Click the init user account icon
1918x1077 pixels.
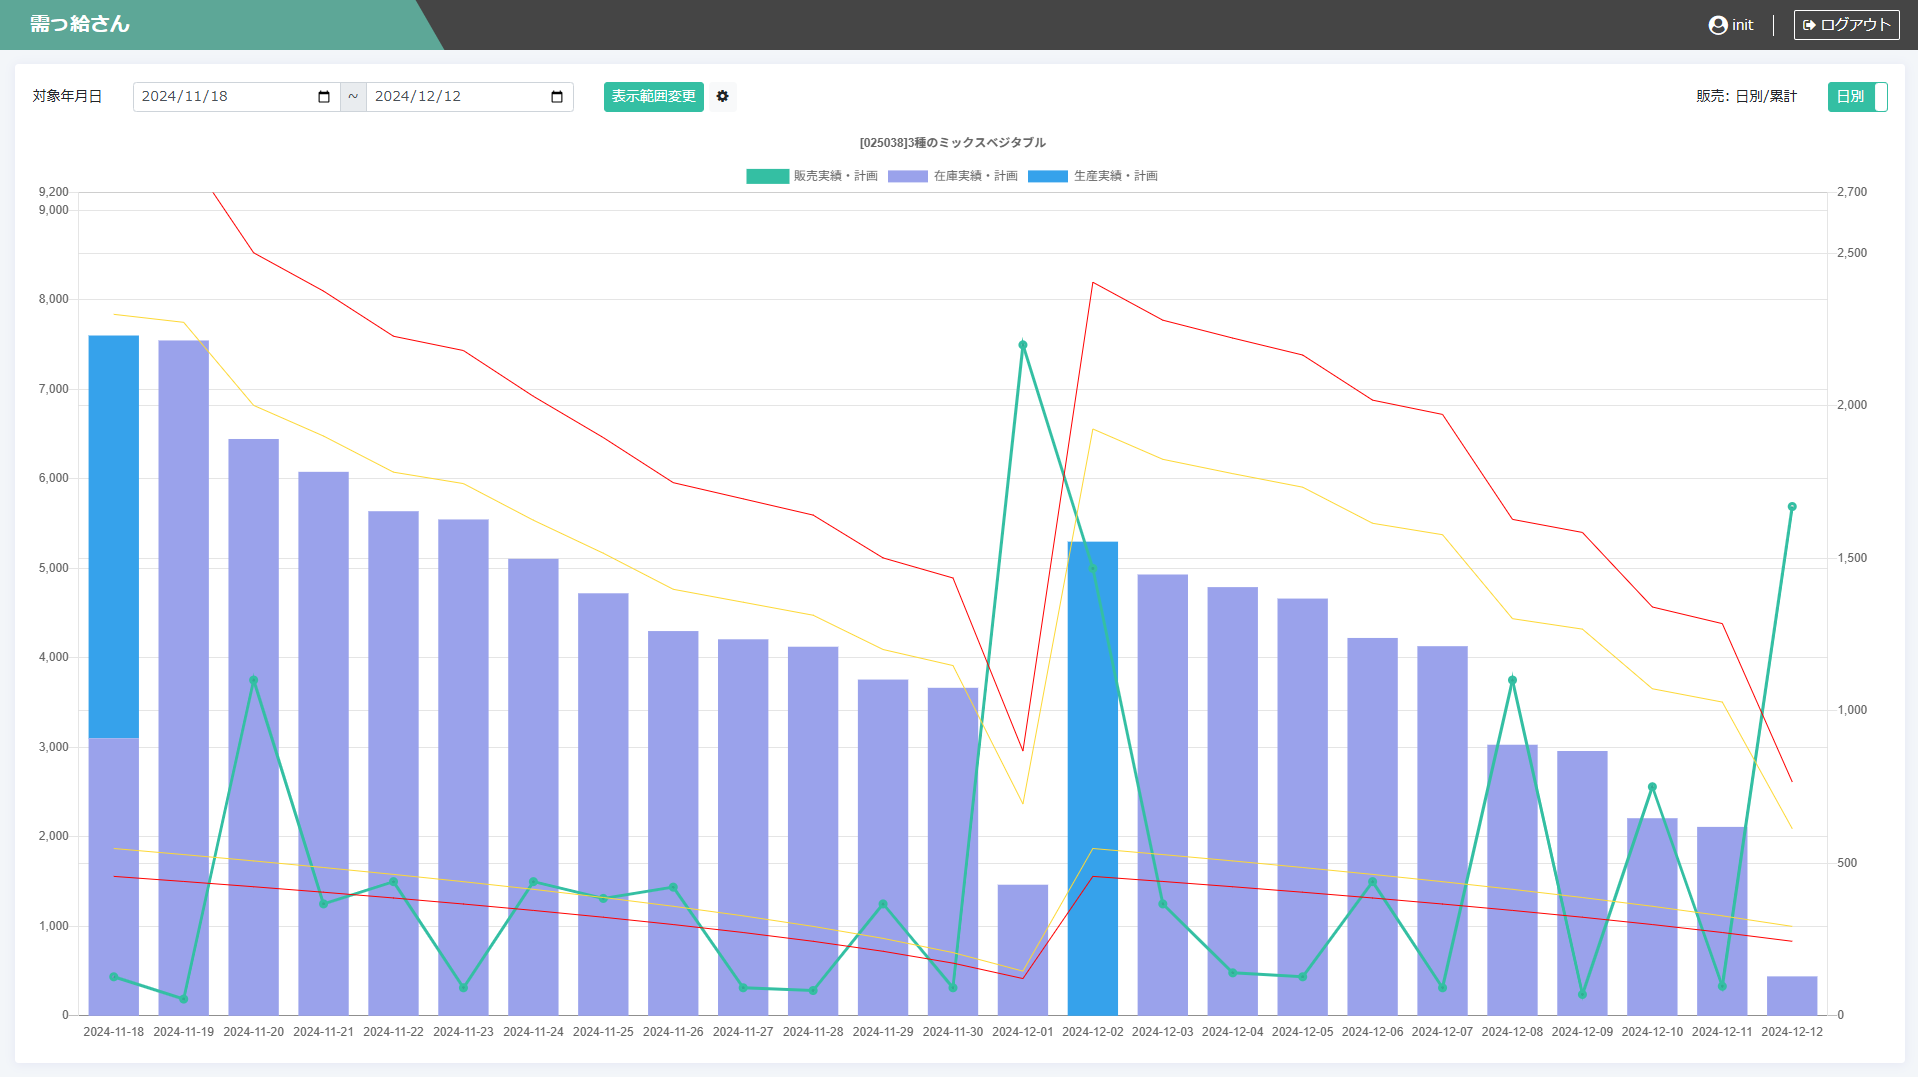(1717, 25)
